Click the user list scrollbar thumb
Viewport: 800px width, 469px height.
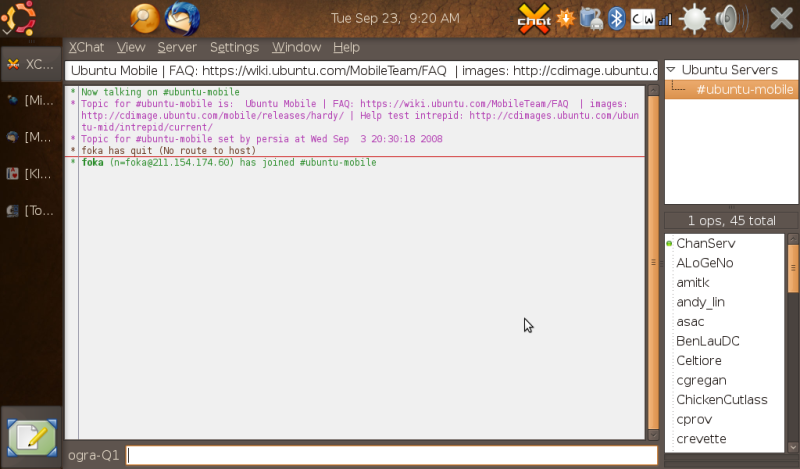click(793, 268)
